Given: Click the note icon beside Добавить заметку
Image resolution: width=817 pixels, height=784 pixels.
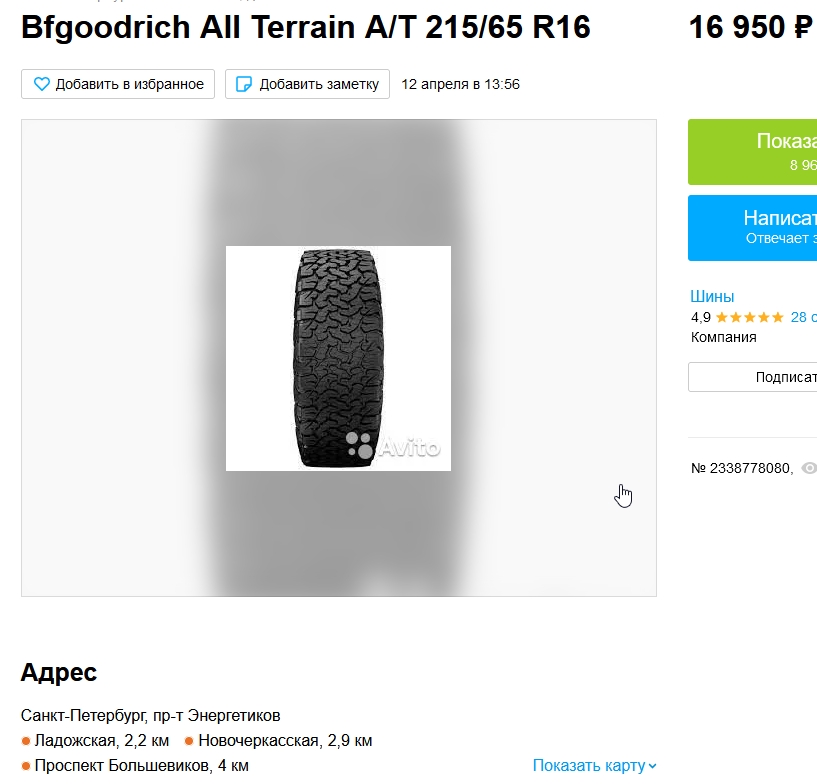Looking at the screenshot, I should click(x=244, y=84).
